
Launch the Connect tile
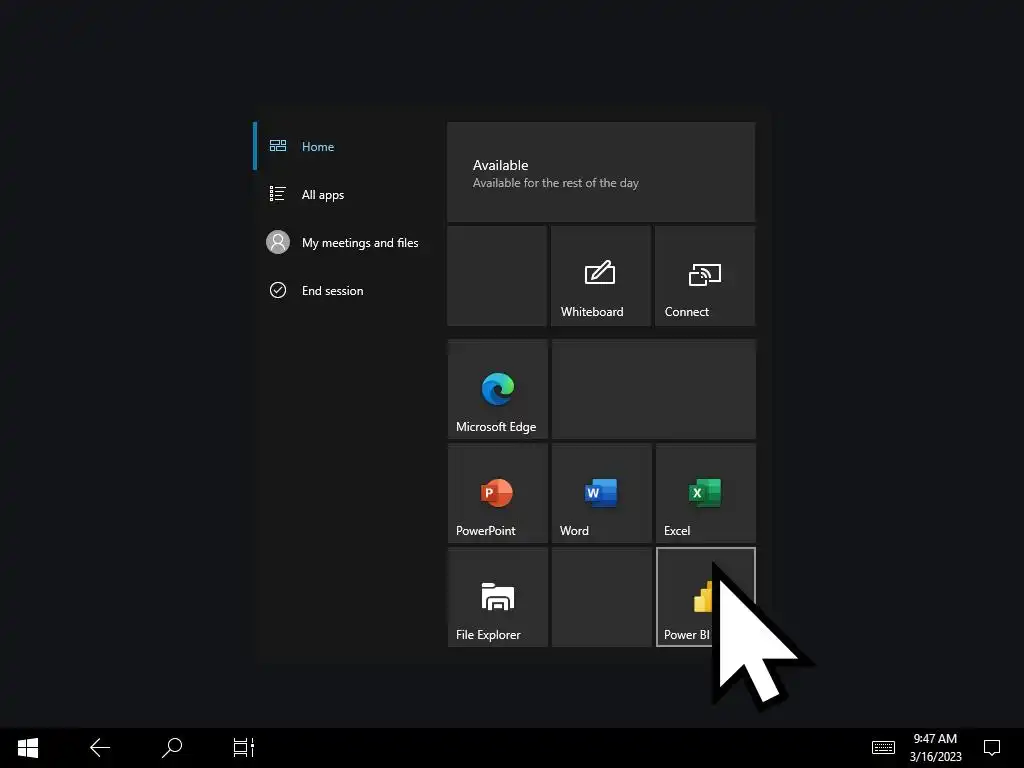(x=705, y=276)
